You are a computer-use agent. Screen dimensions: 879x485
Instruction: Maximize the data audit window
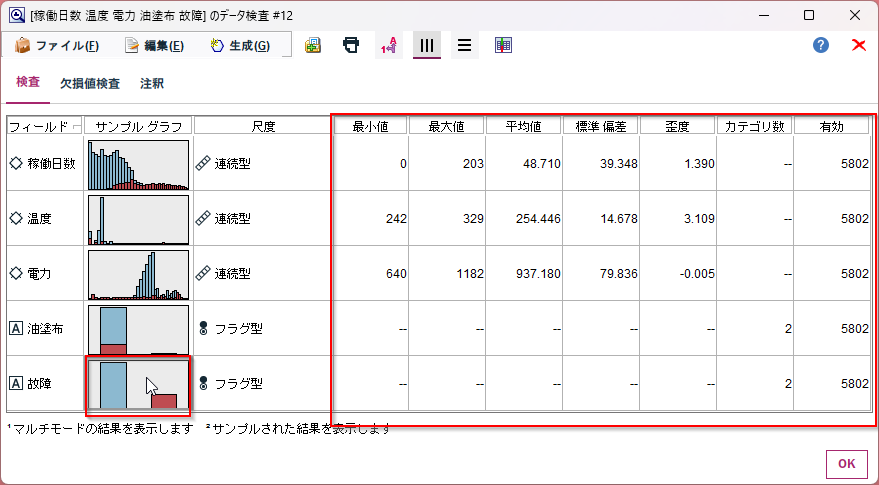(x=808, y=15)
